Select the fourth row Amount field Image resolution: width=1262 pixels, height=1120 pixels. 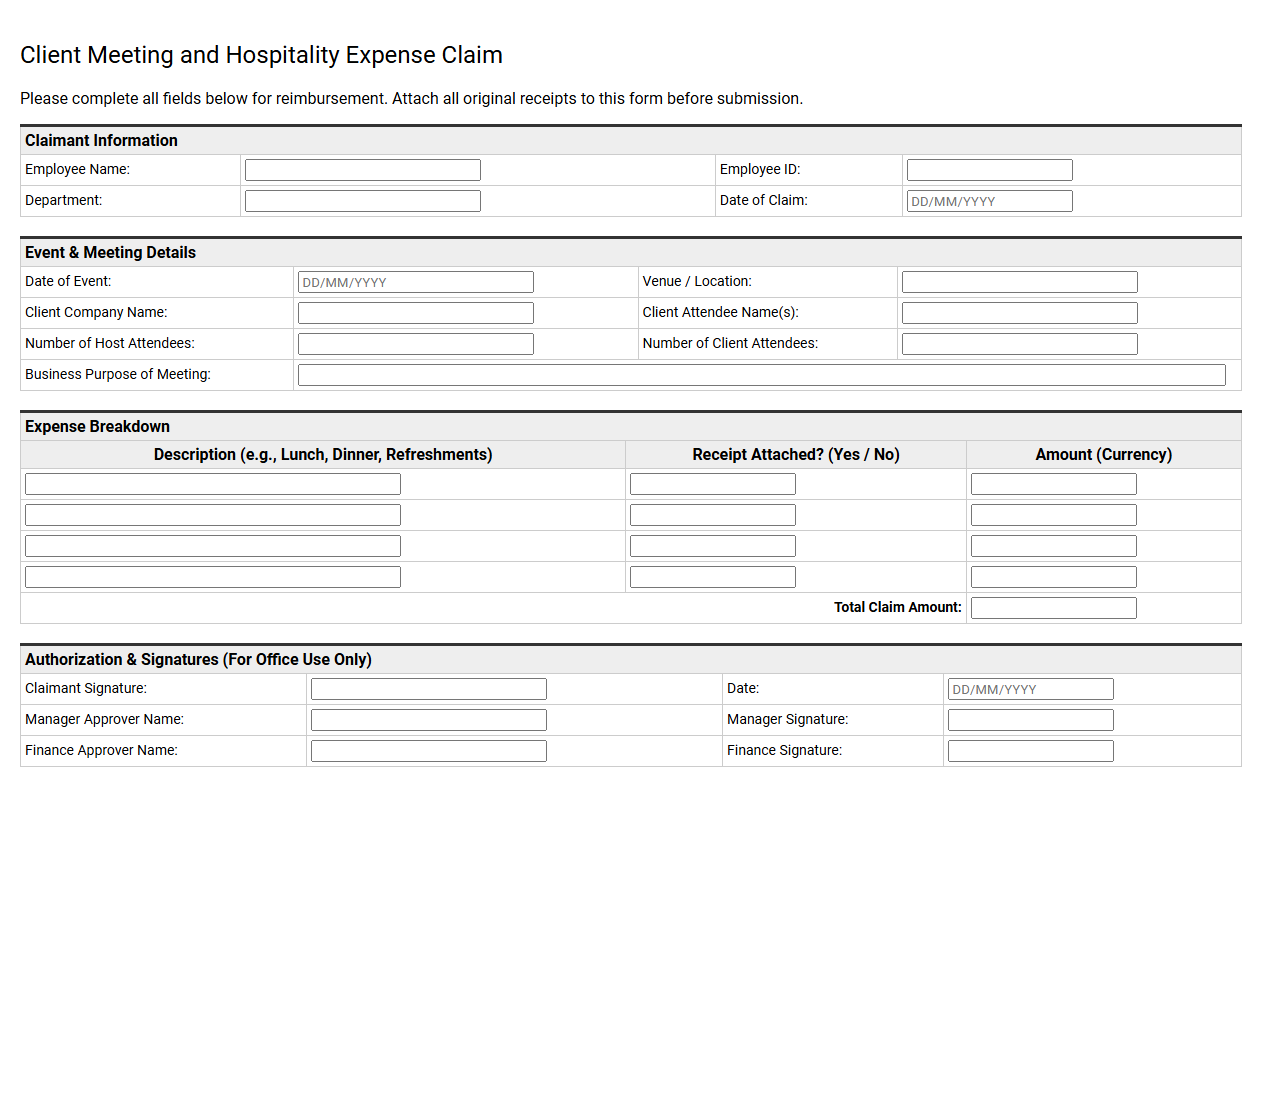[1054, 577]
